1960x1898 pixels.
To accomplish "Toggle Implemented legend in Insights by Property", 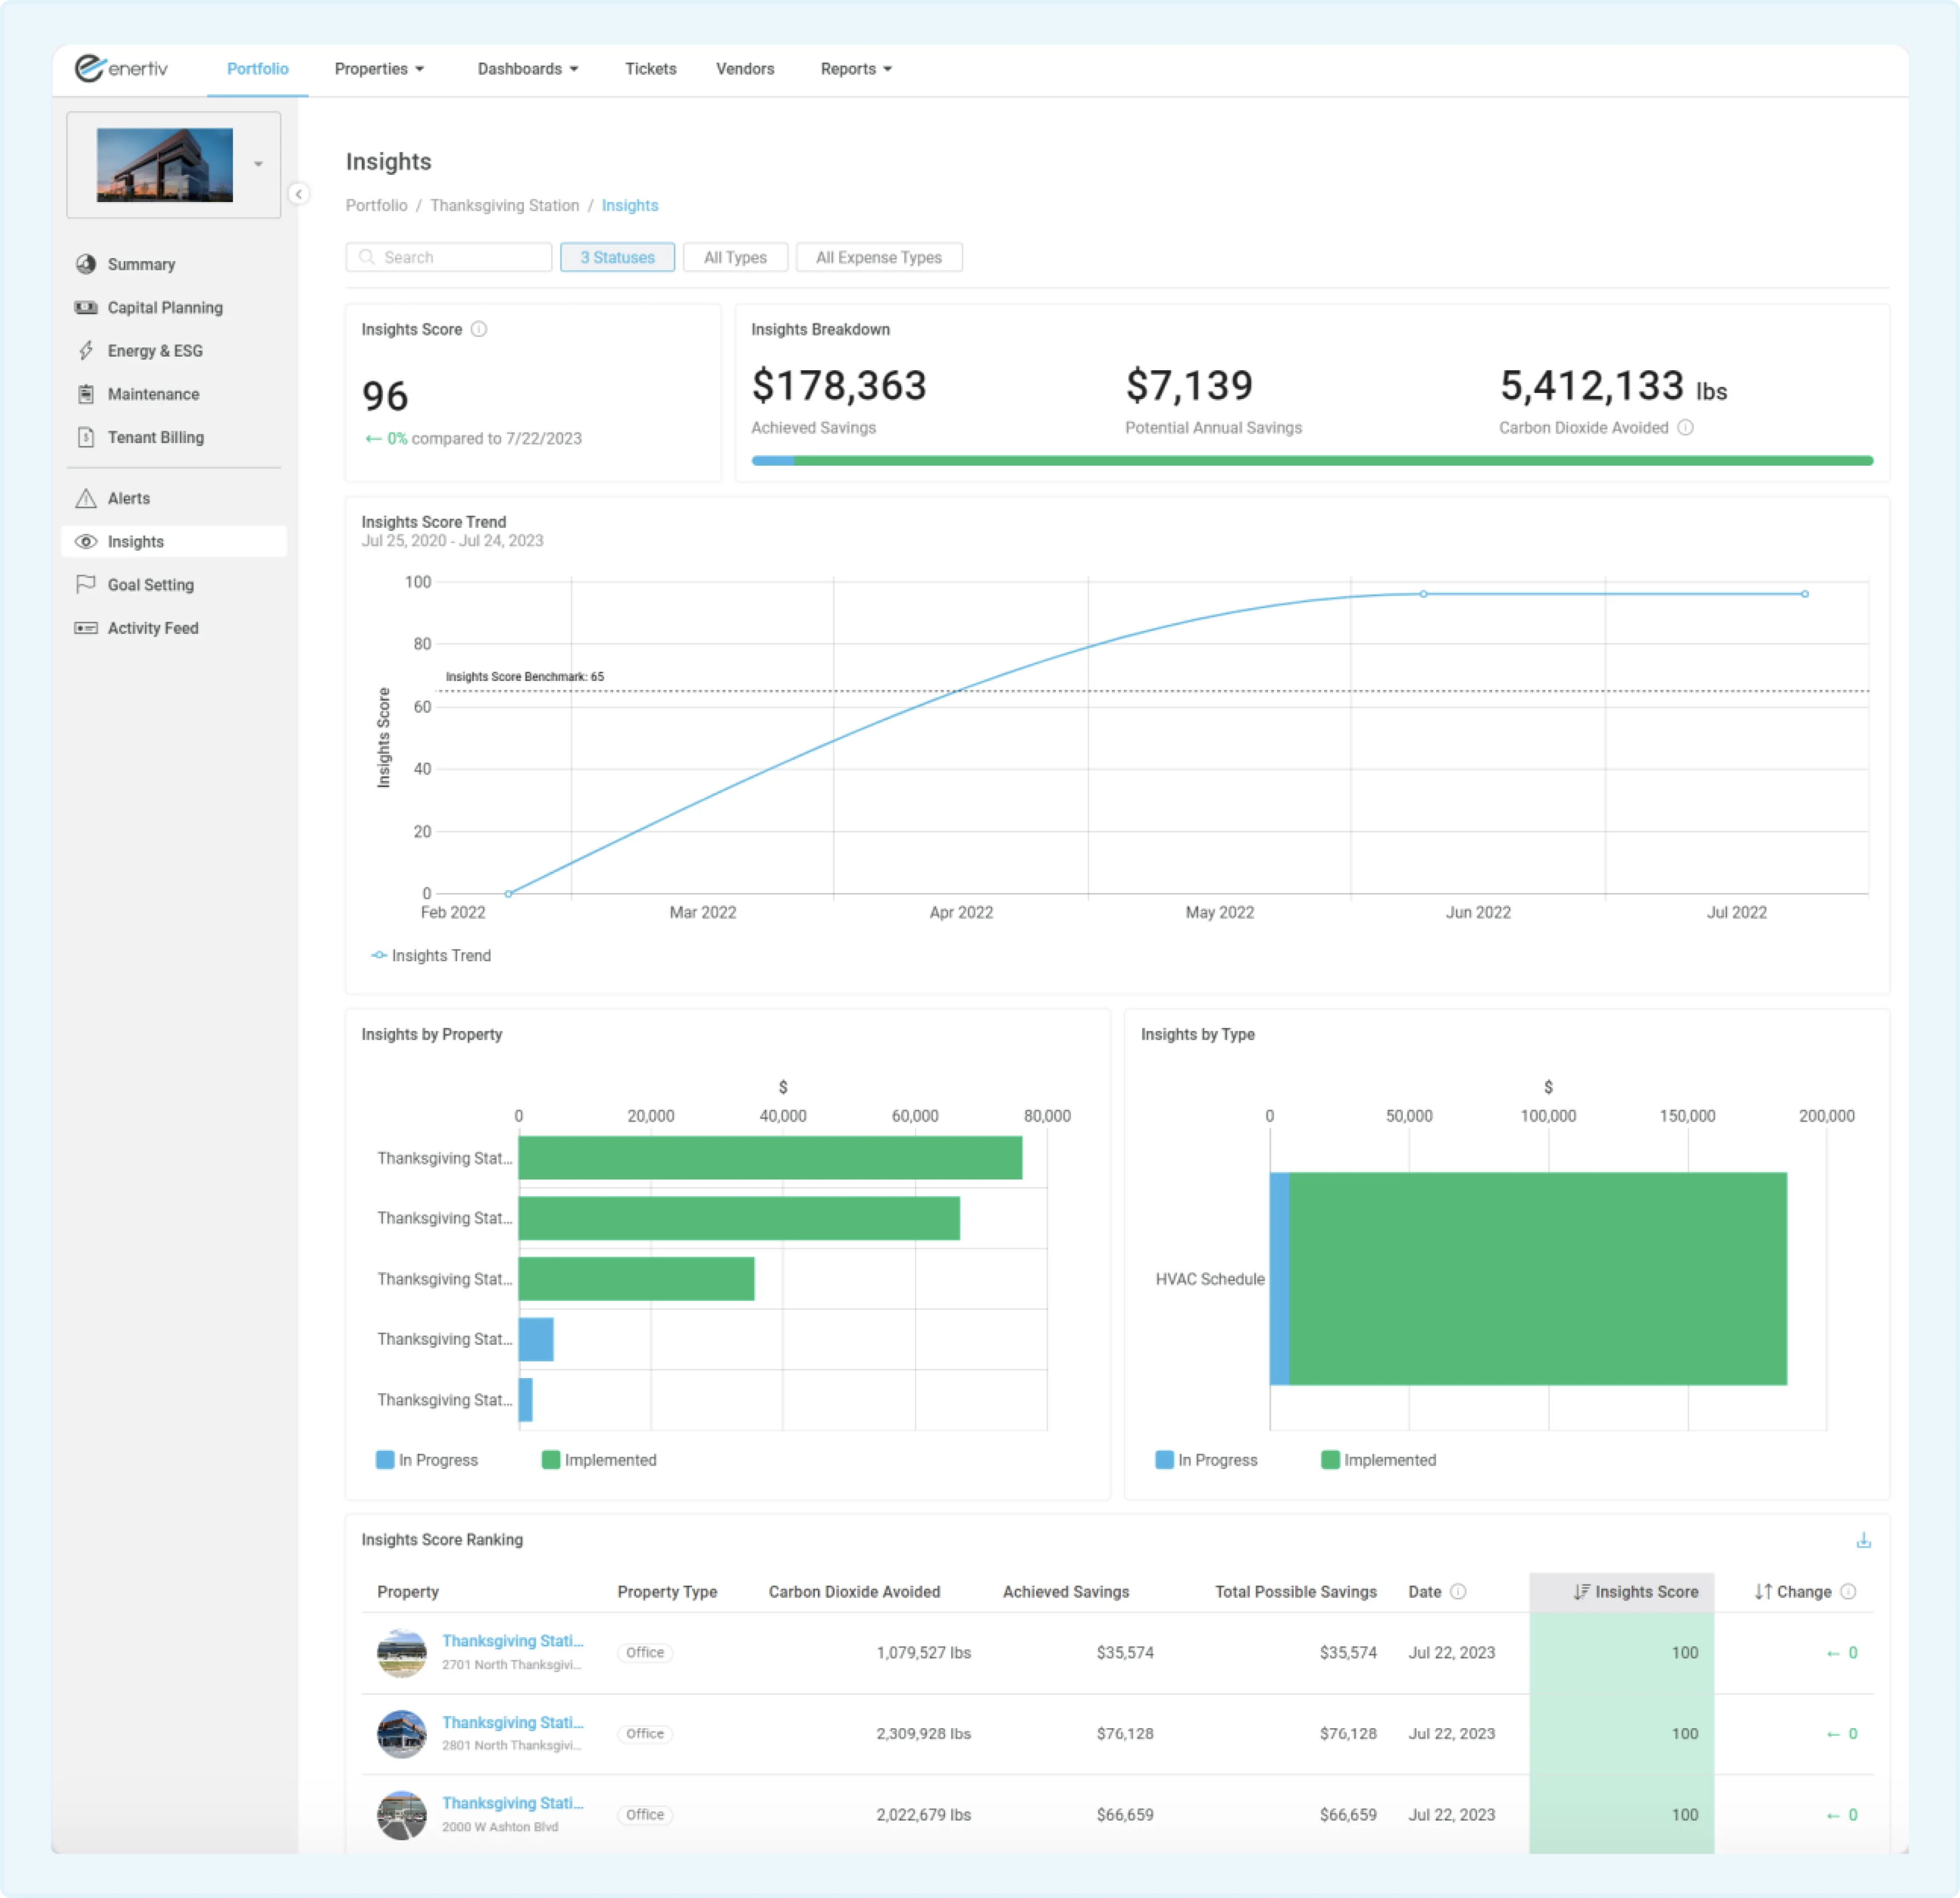I will pos(599,1460).
